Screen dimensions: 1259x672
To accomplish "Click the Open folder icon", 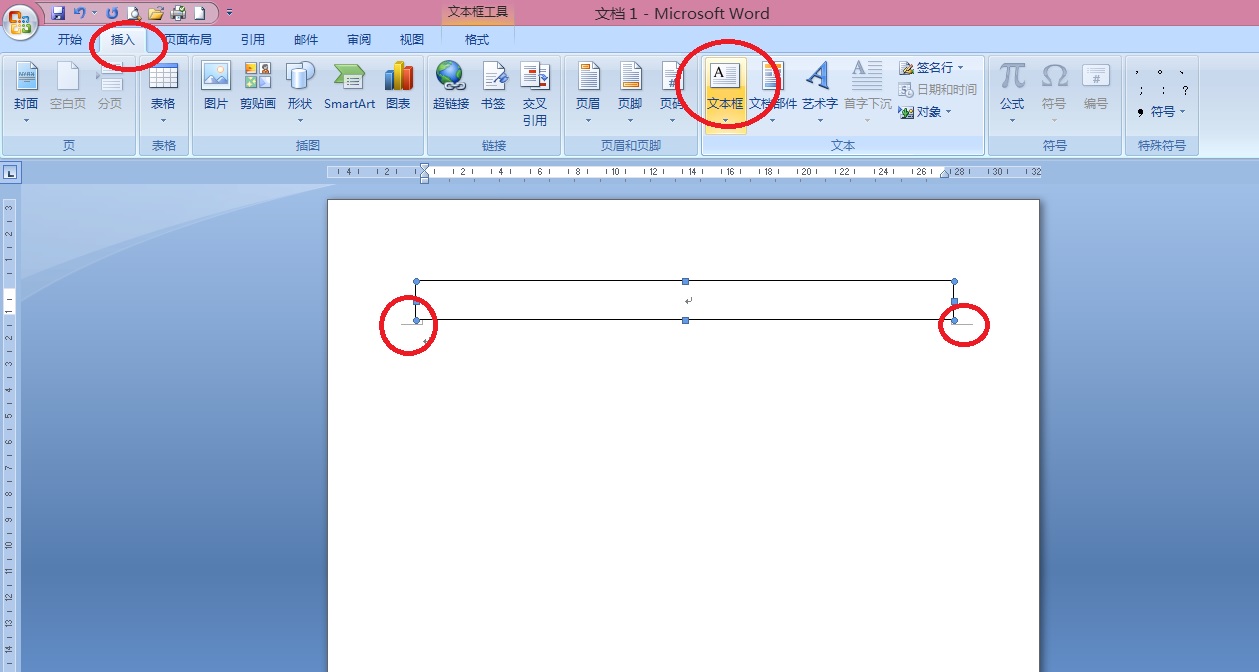I will tap(156, 13).
